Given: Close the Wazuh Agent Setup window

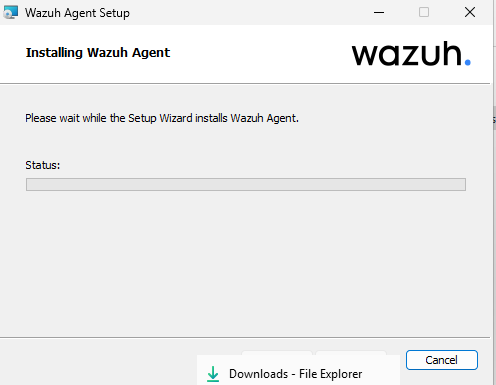Looking at the screenshot, I should click(470, 12).
